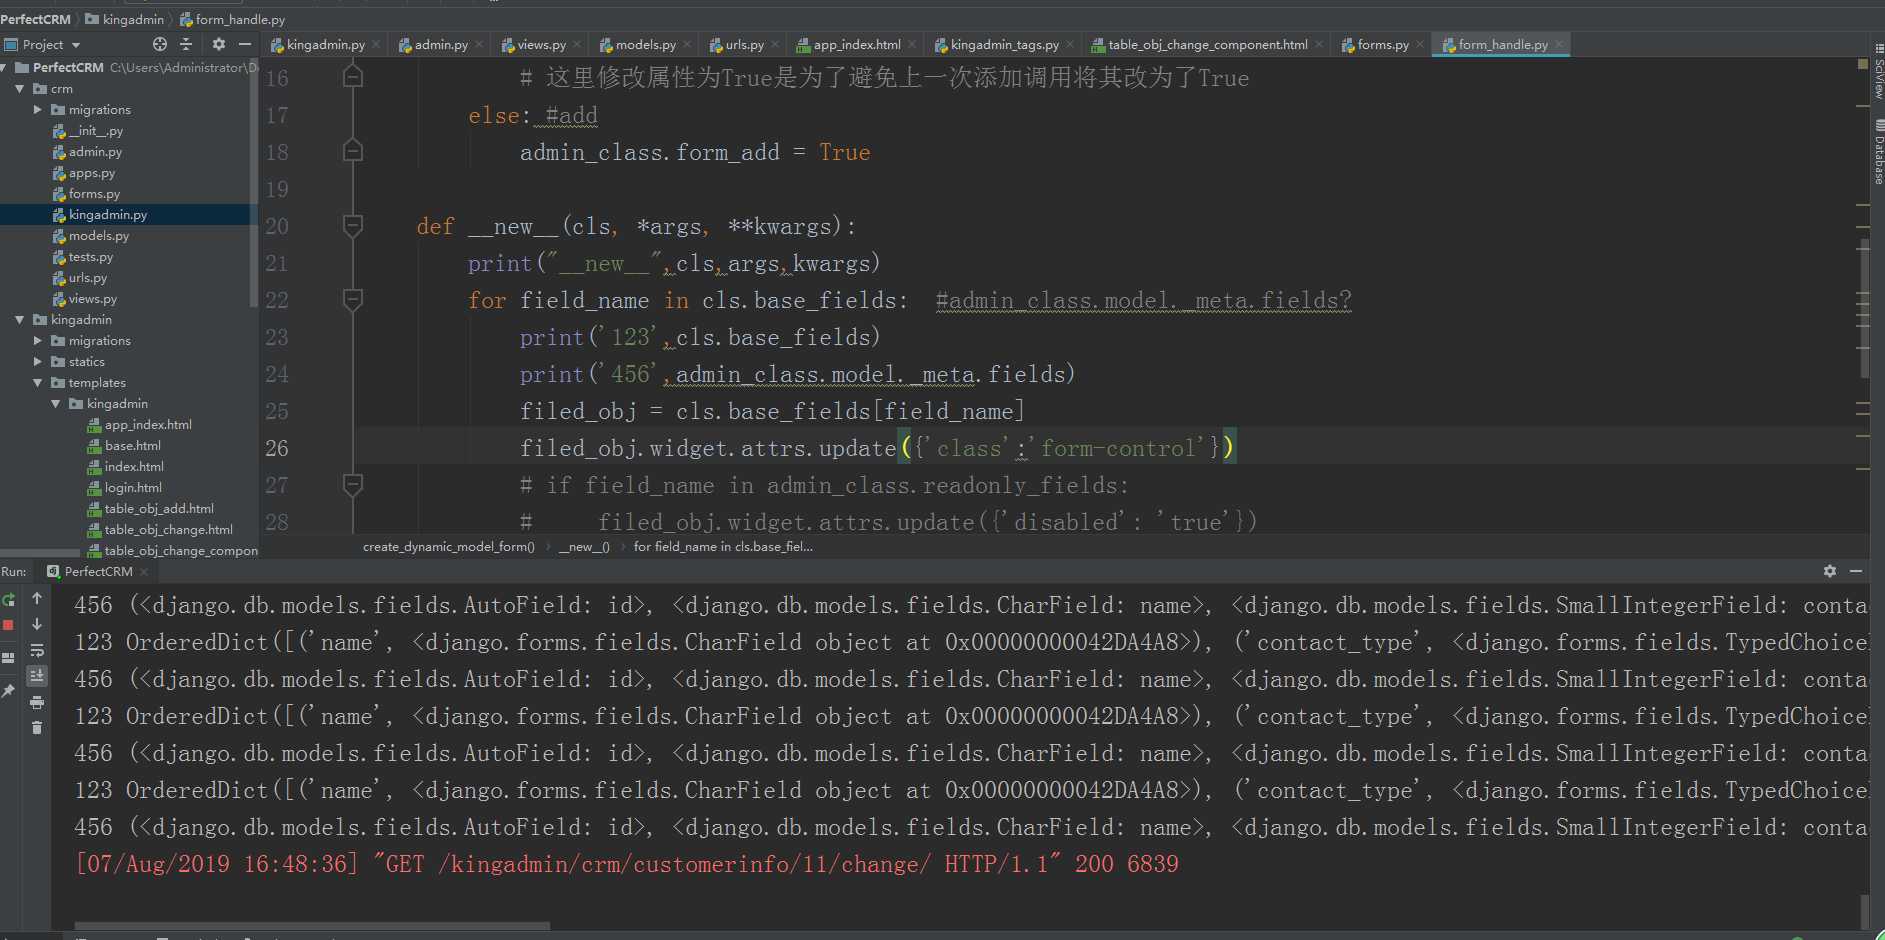1885x940 pixels.
Task: Place cursor on line 26 code
Action: (x=878, y=448)
